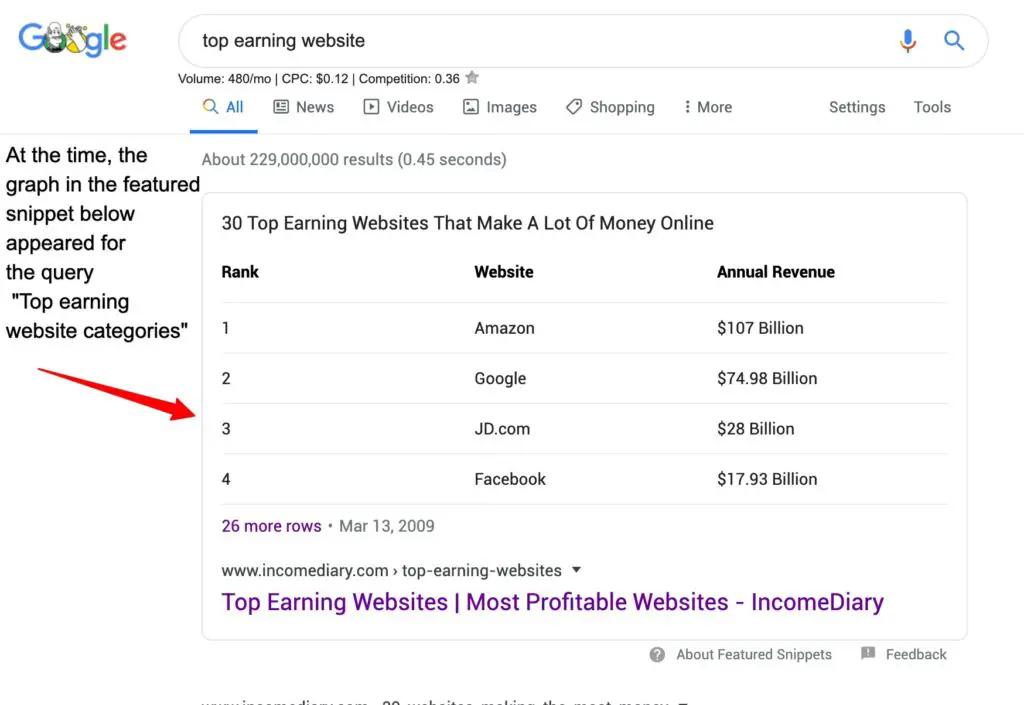
Task: Click the $17.93 Billion revenue value
Action: pos(767,479)
